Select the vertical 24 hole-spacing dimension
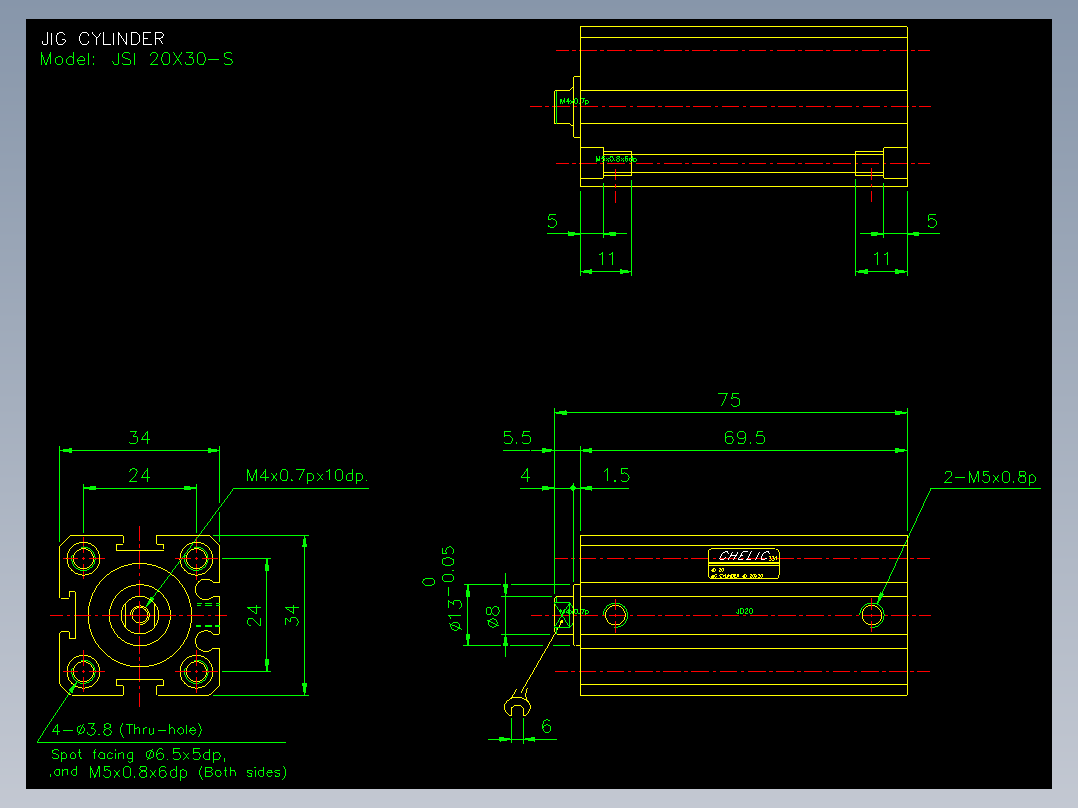1078x808 pixels. [x=254, y=615]
